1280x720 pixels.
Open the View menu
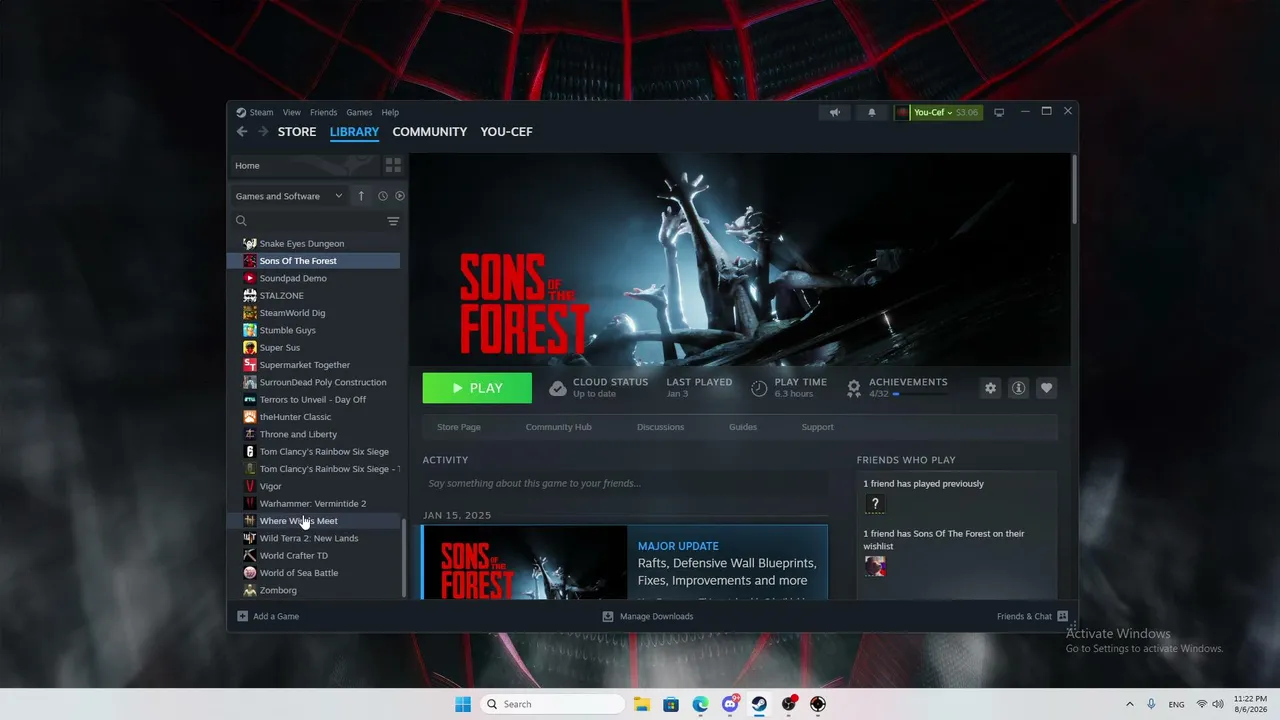click(x=291, y=112)
